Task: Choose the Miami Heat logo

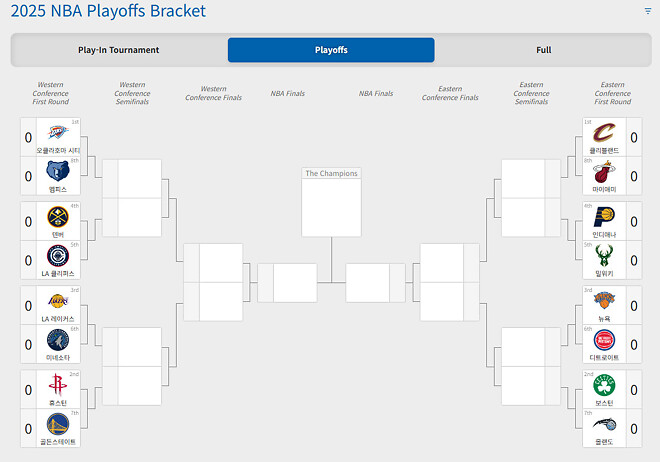Action: coord(604,172)
